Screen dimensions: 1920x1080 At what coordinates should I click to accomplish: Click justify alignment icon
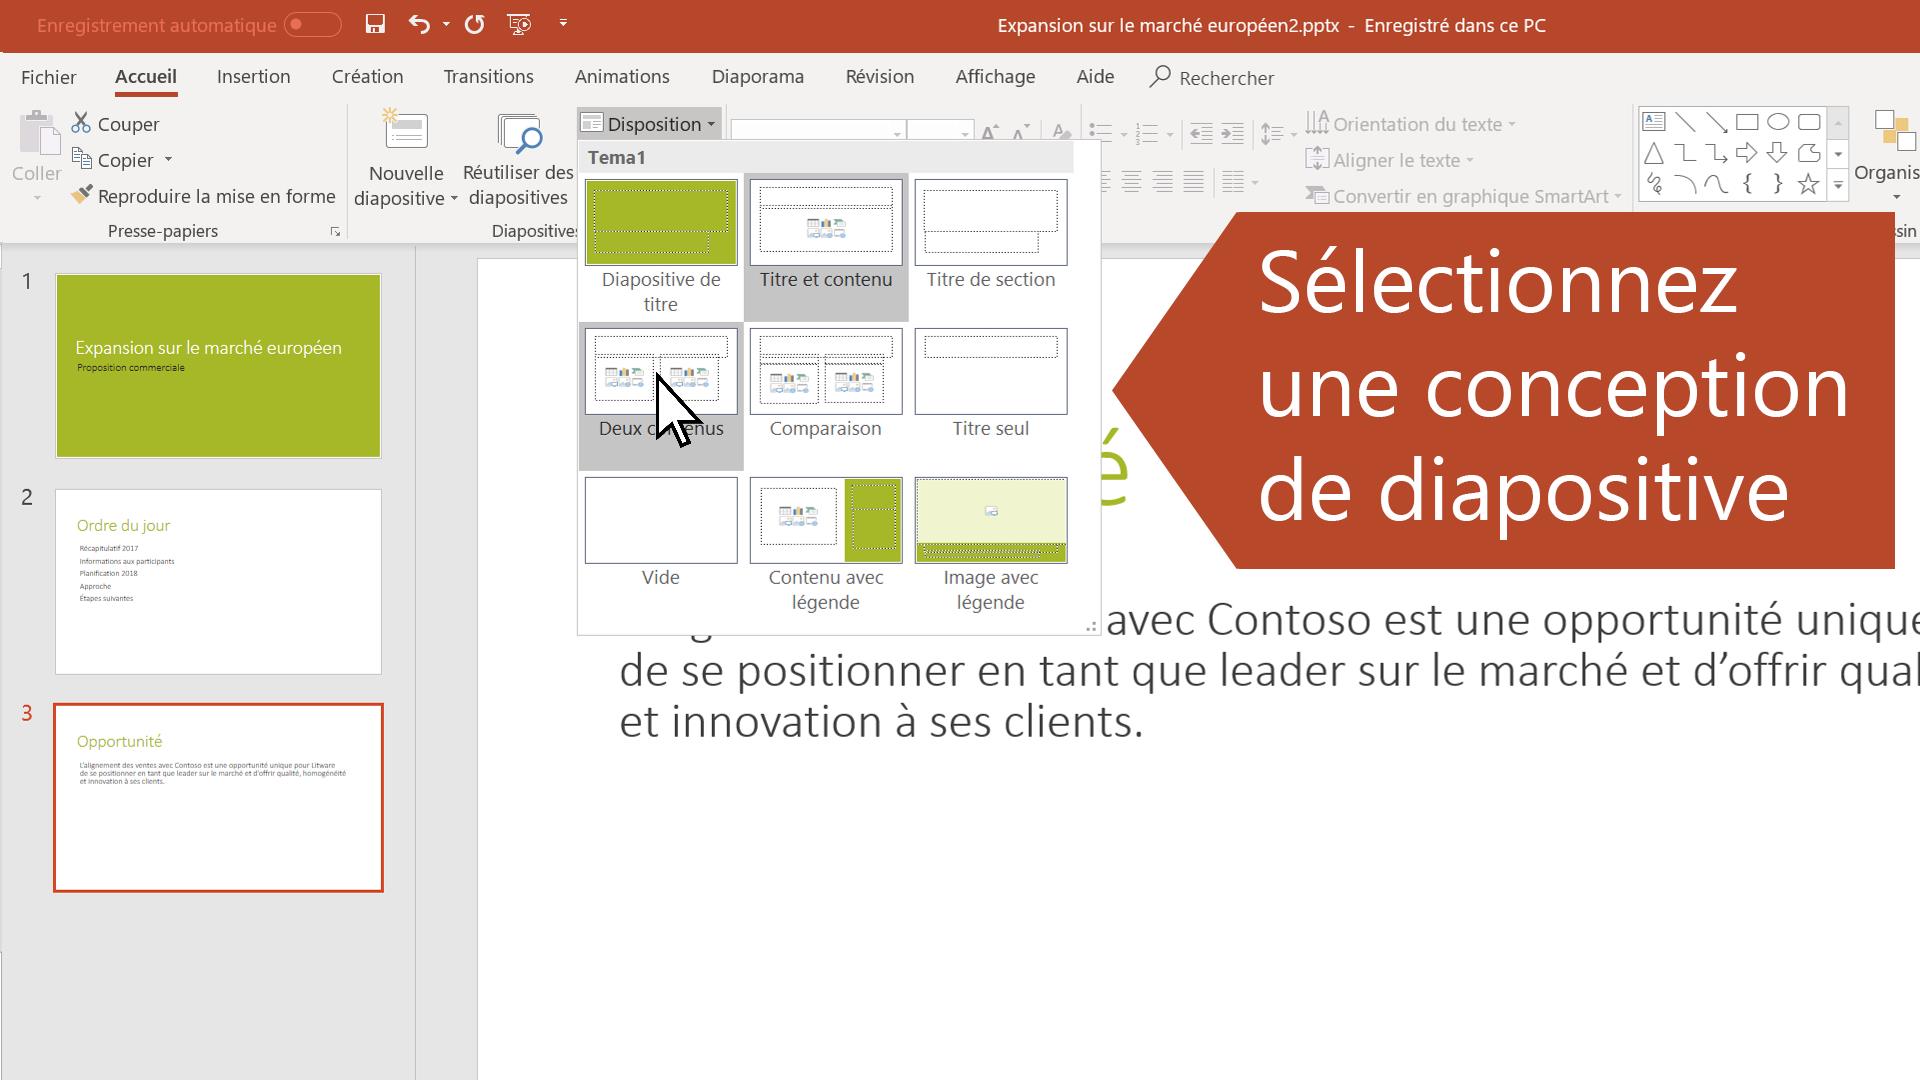click(x=1193, y=182)
